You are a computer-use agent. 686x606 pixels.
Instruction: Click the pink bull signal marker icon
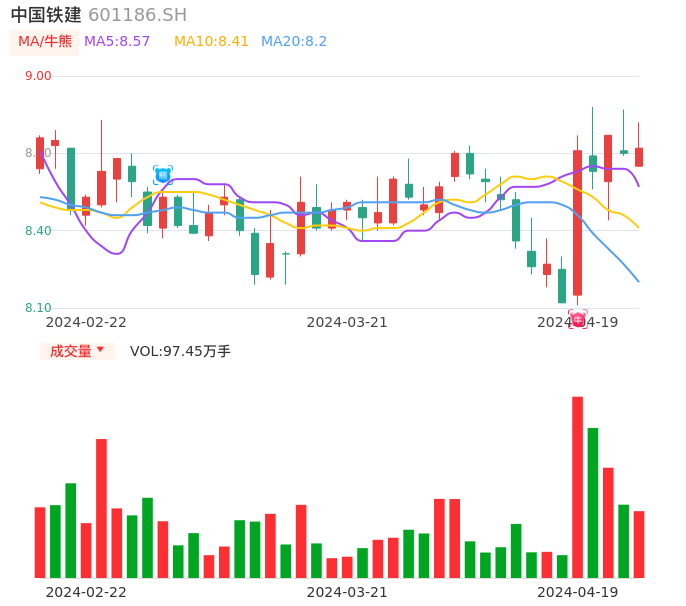tap(578, 319)
